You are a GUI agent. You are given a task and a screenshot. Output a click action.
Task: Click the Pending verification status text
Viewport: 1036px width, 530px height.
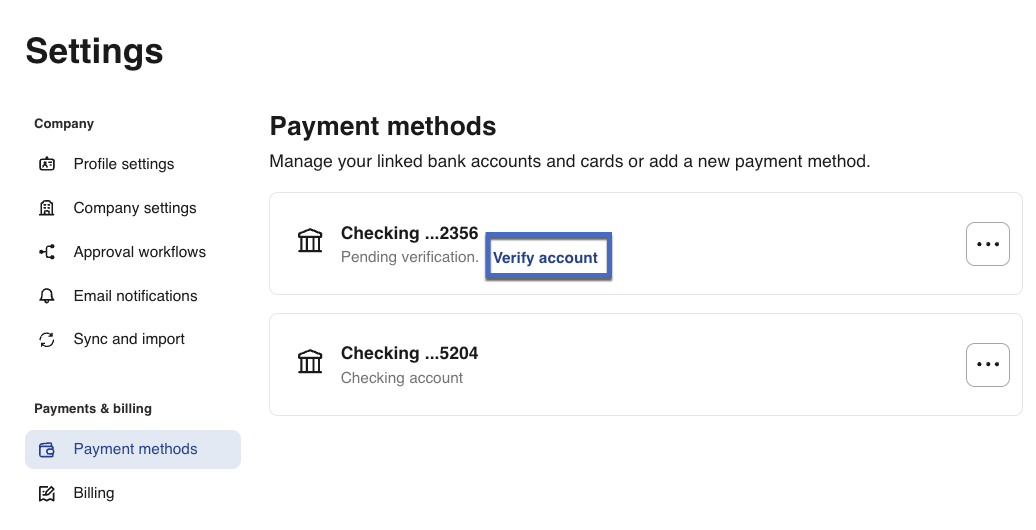tap(410, 257)
